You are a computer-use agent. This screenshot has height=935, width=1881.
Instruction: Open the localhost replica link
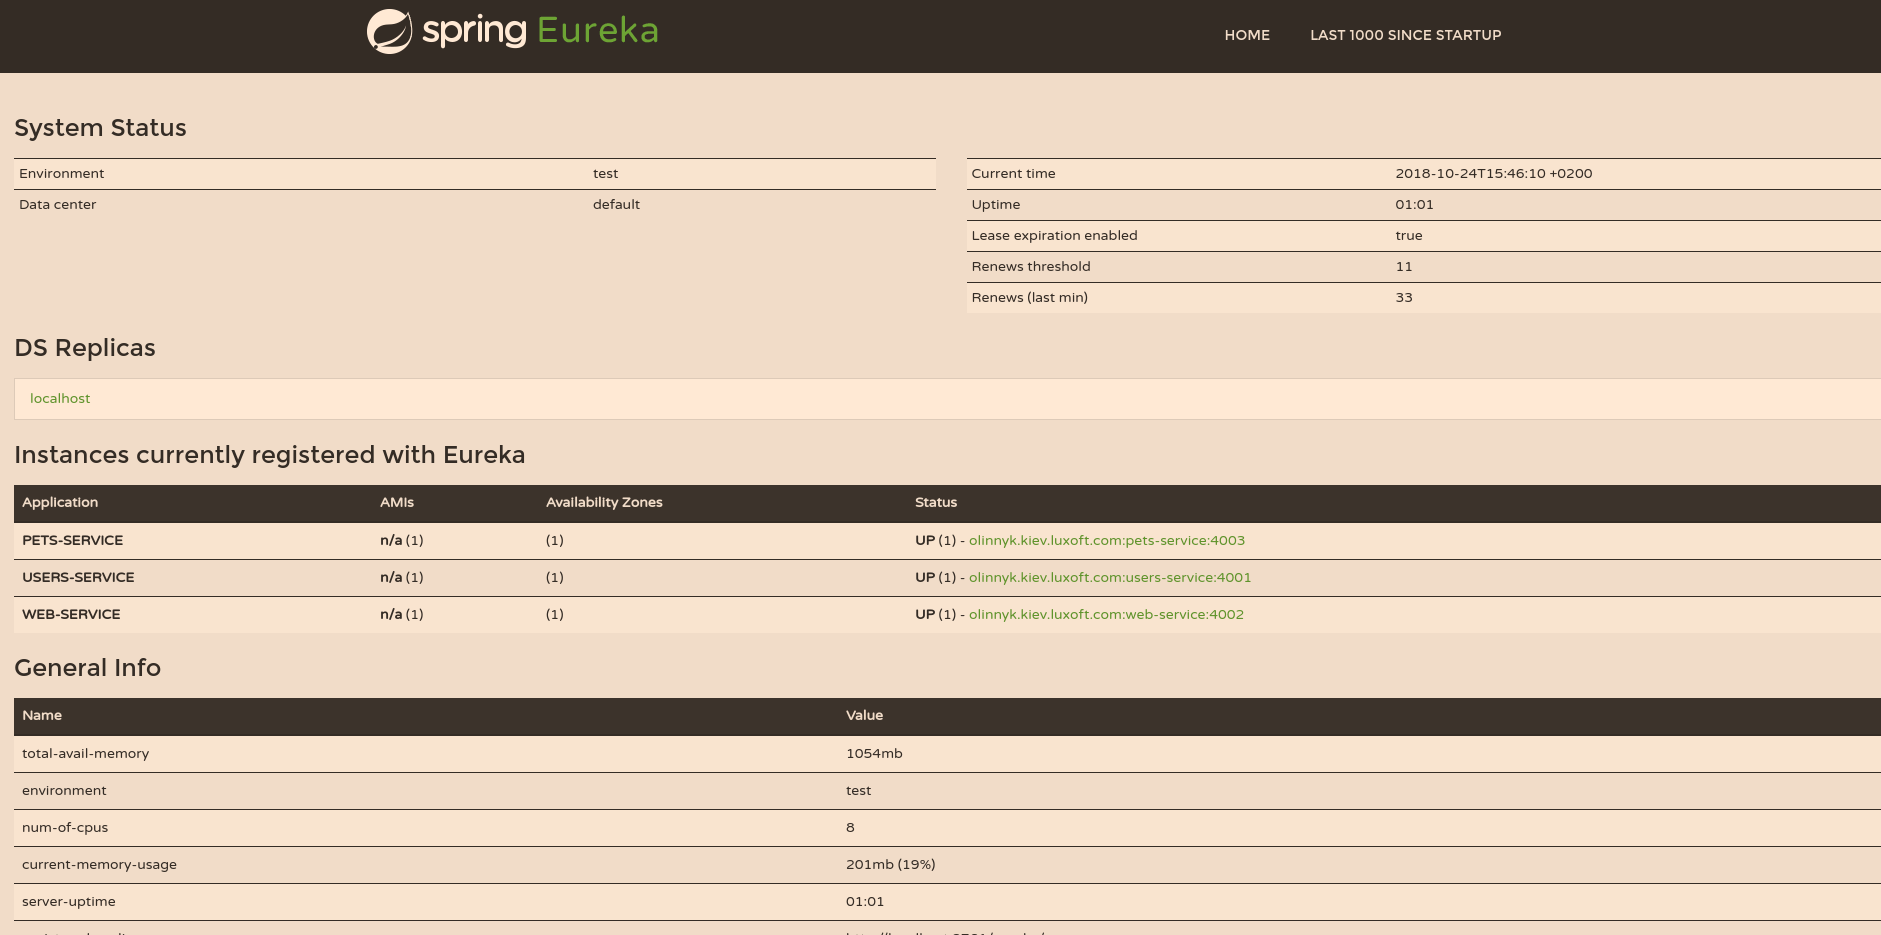[60, 398]
